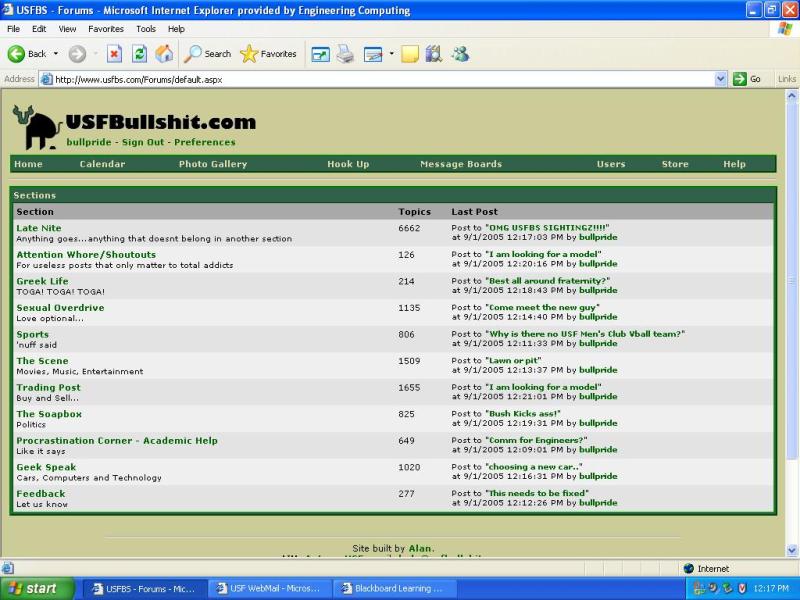Open Procrastination Corner - Academic Help section

click(x=117, y=440)
